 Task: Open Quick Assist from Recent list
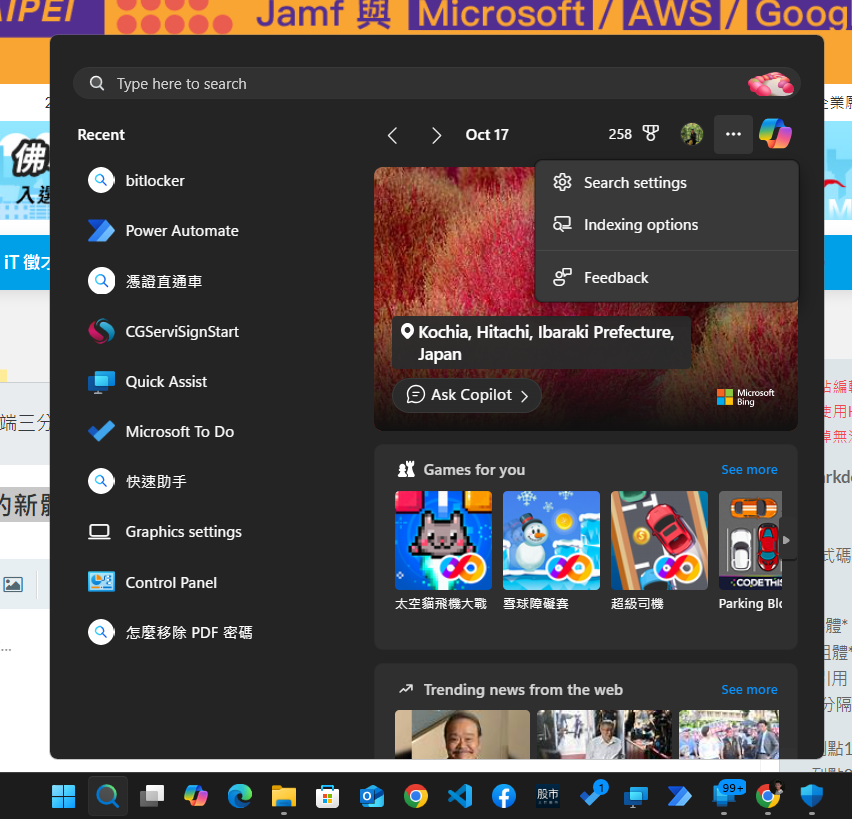[x=147, y=382]
